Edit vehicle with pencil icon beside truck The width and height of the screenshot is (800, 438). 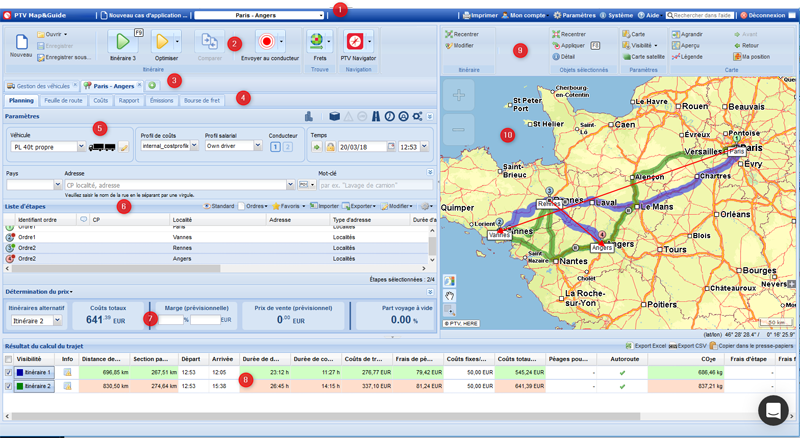tap(123, 147)
